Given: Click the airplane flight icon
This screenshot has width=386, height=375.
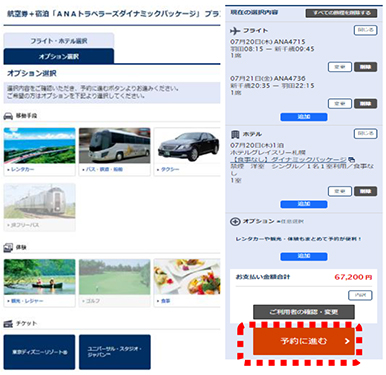Looking at the screenshot, I should pyautogui.click(x=235, y=31).
